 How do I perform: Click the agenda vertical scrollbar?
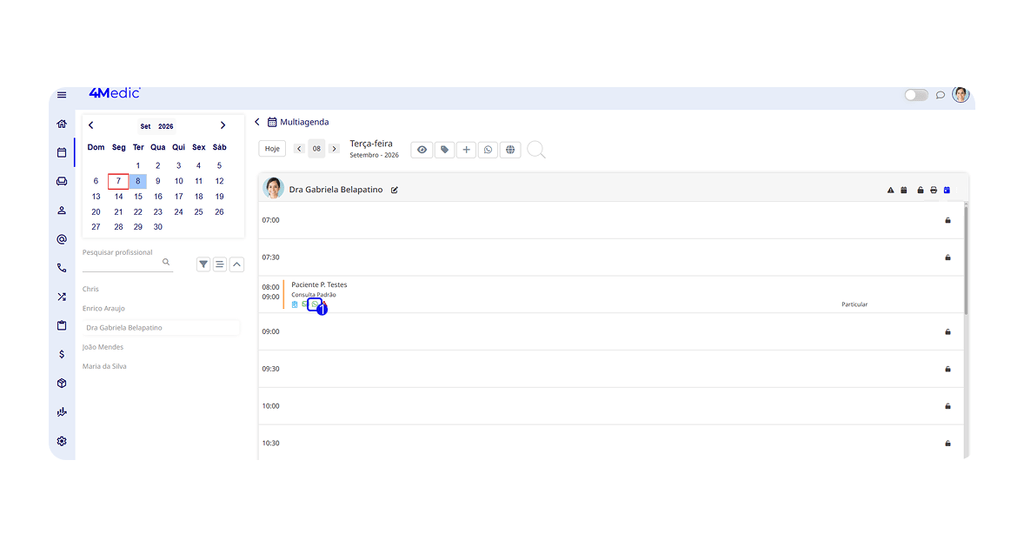(966, 259)
